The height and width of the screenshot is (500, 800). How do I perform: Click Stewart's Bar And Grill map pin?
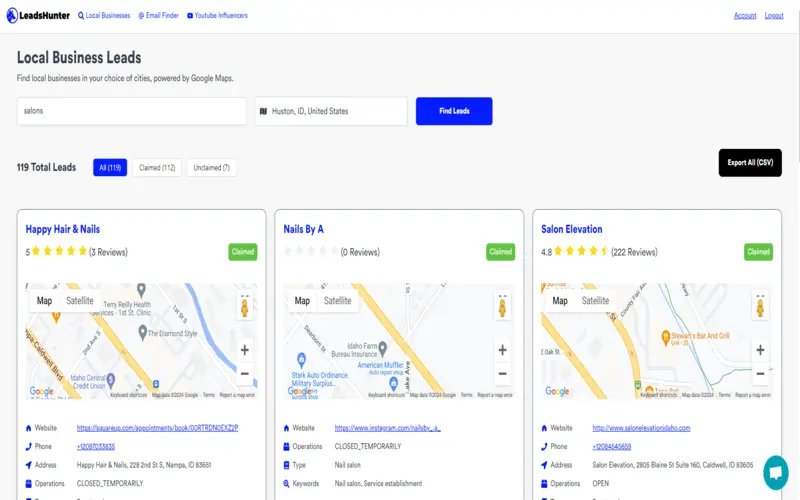[x=665, y=337]
